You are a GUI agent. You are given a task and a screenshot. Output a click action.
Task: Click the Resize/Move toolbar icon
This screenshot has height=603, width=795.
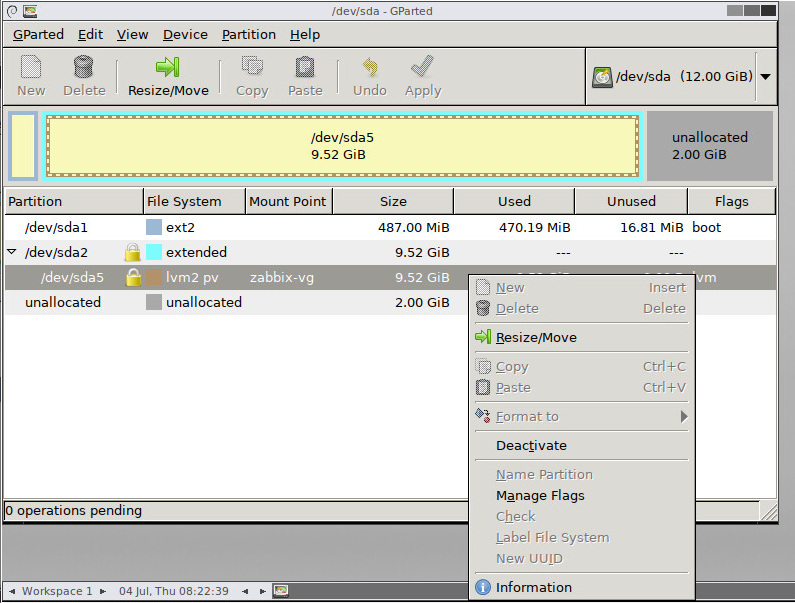point(168,67)
